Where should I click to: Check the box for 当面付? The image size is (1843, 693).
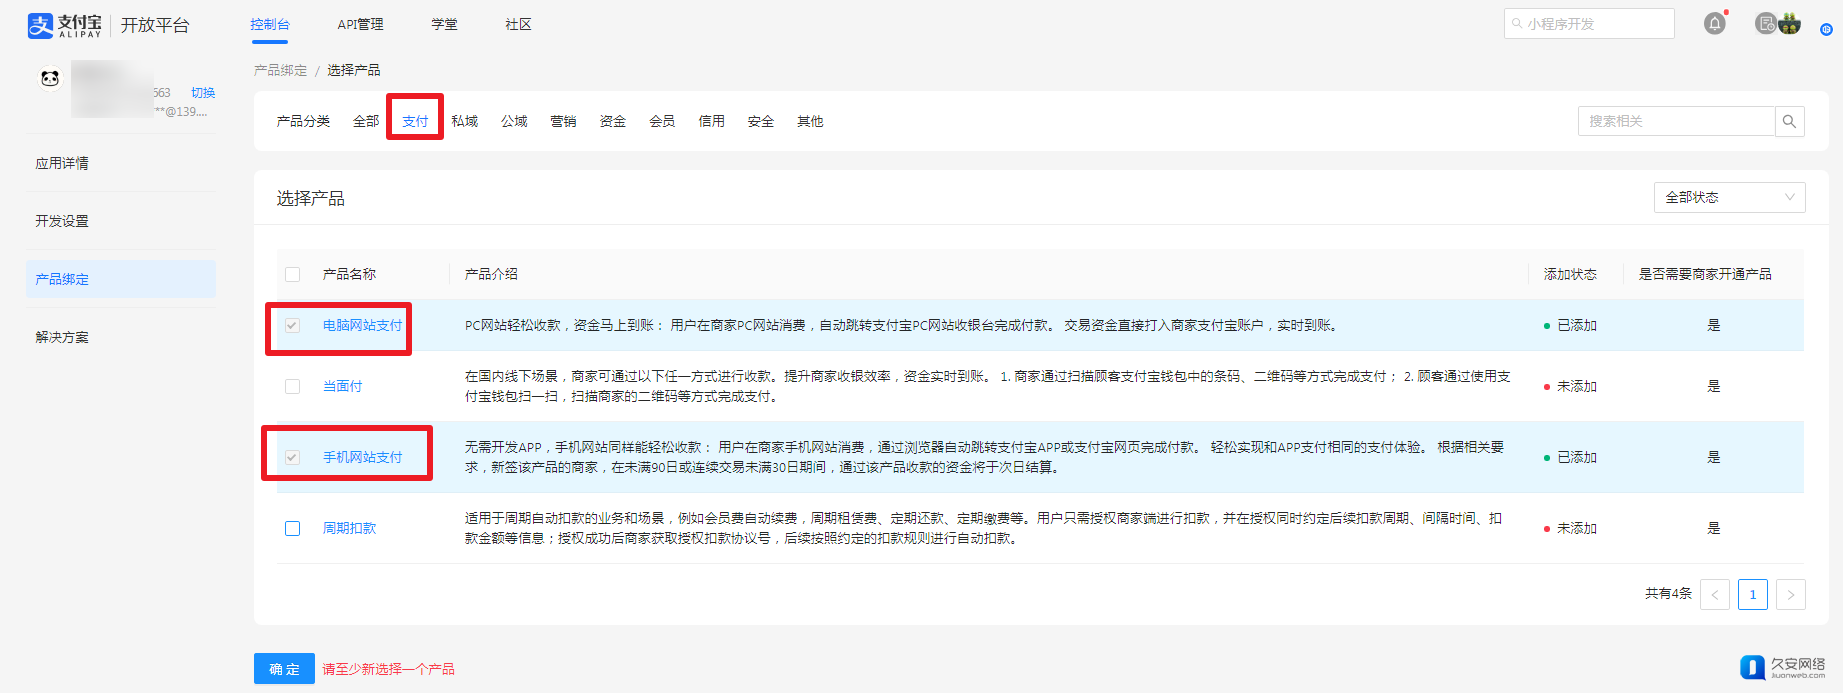[x=292, y=386]
